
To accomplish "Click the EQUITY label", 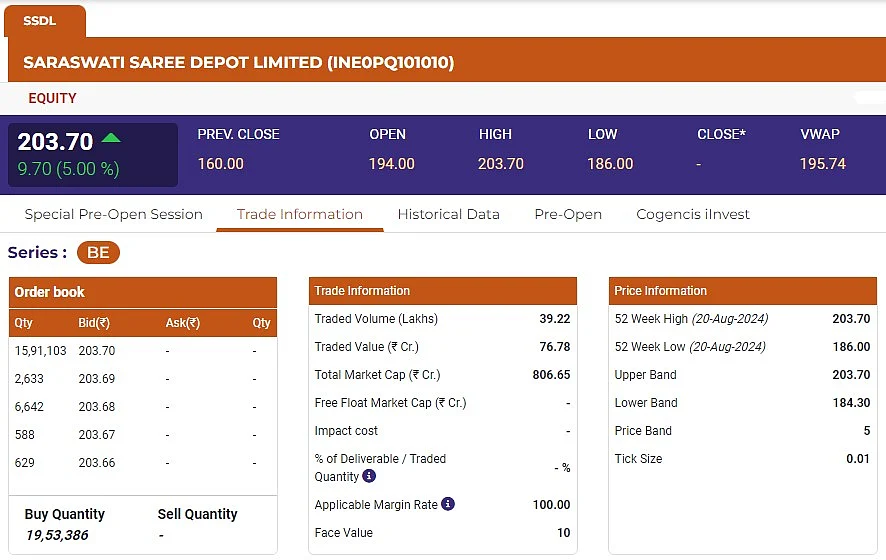I will [x=53, y=98].
